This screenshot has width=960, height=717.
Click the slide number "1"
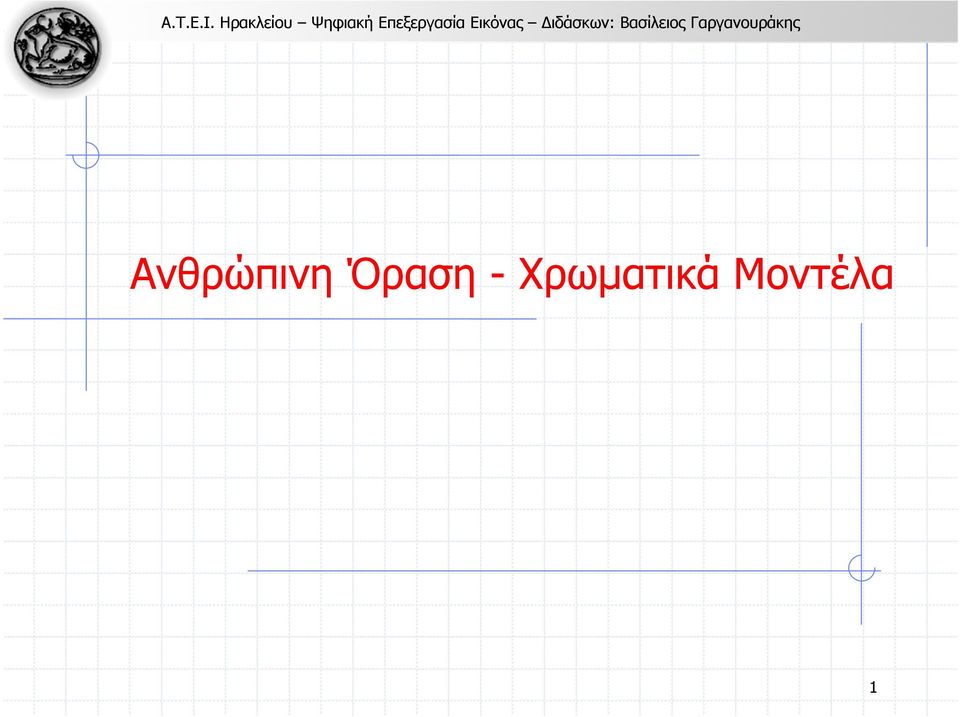coord(873,687)
